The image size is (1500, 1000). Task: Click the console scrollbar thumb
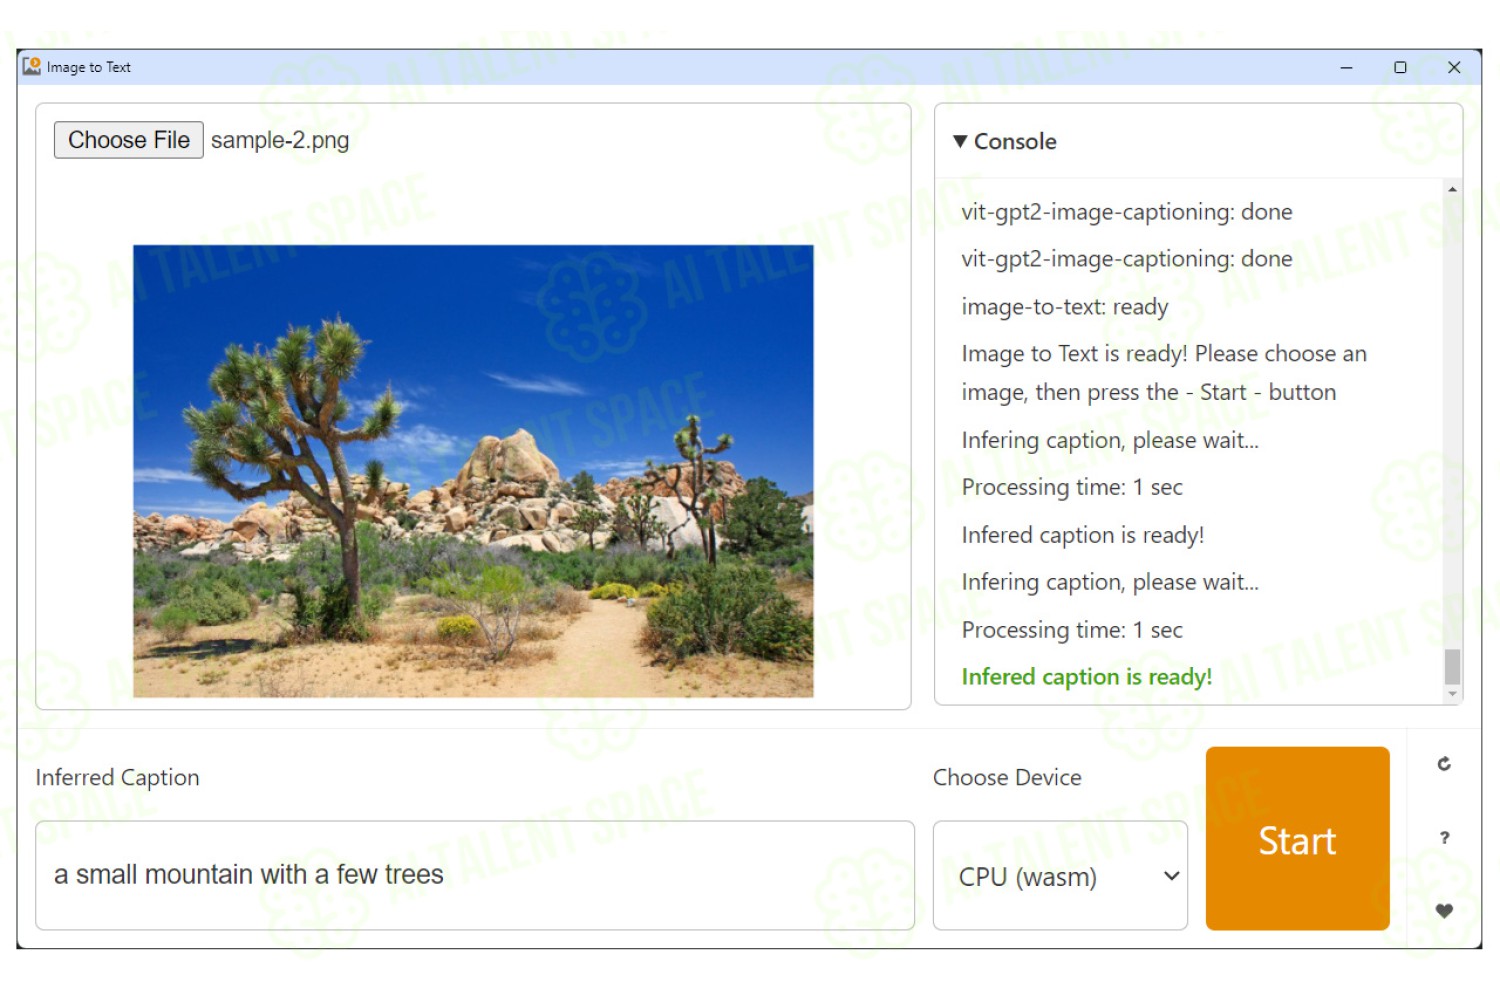point(1452,666)
